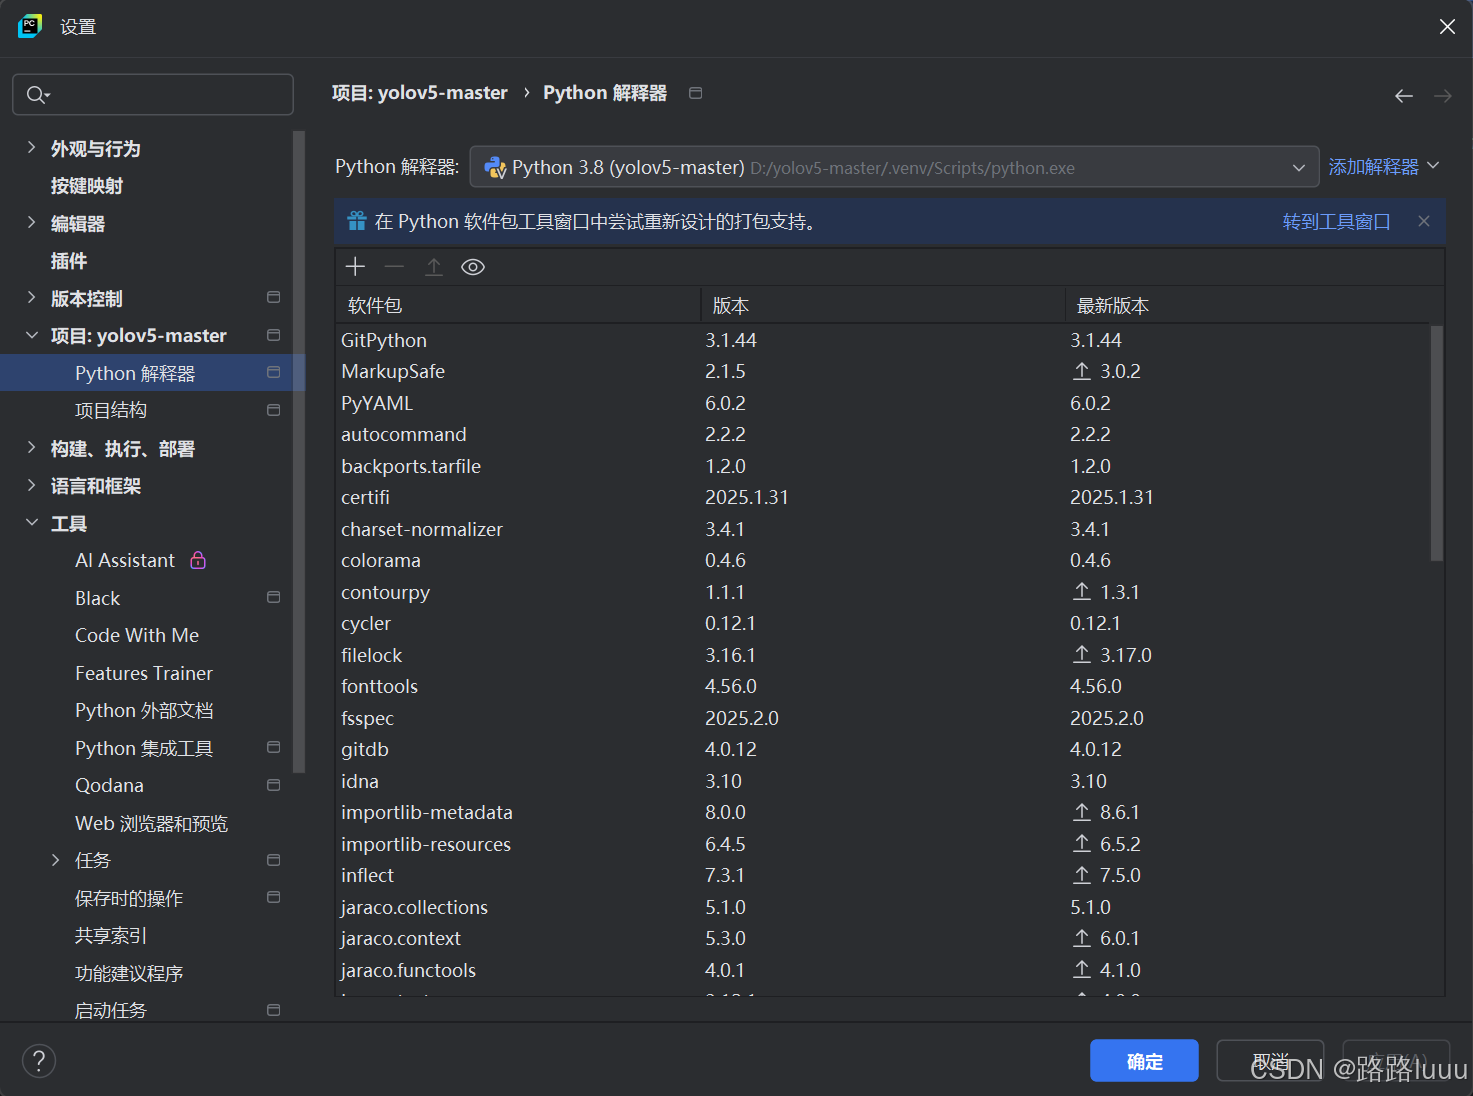
Task: Open Web 浏览器和预览 settings
Action: (151, 823)
